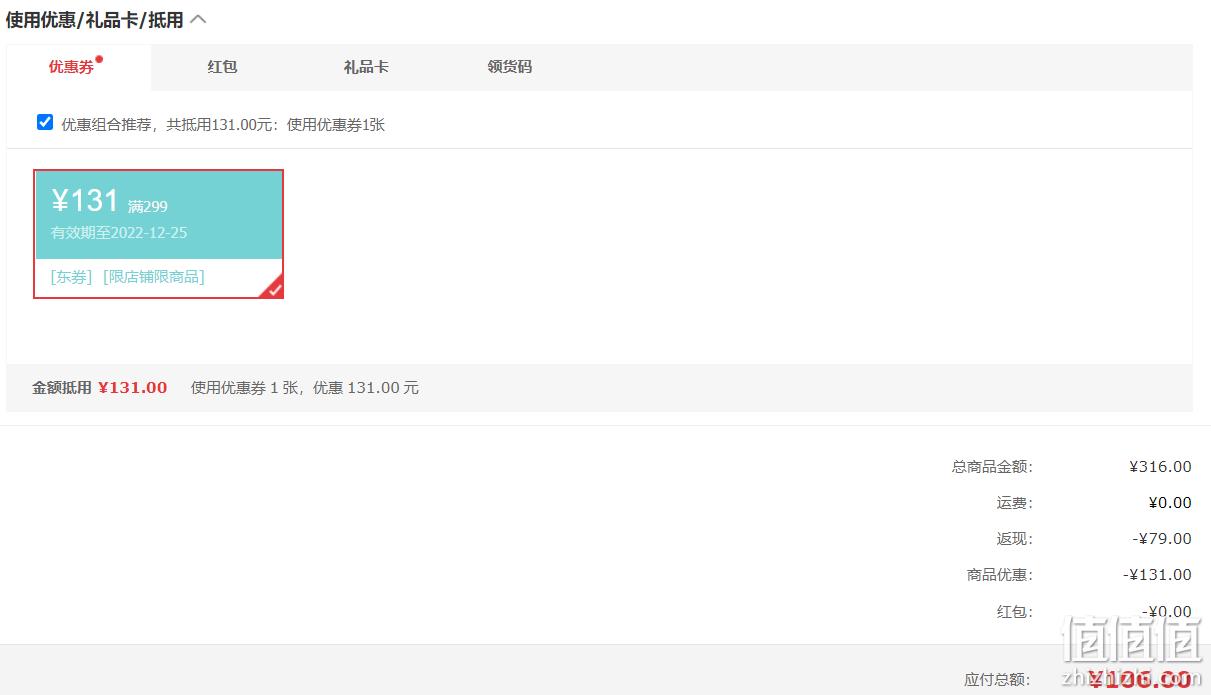This screenshot has height=695, width=1211.
Task: Click the 总商品金额 label
Action: click(x=992, y=467)
